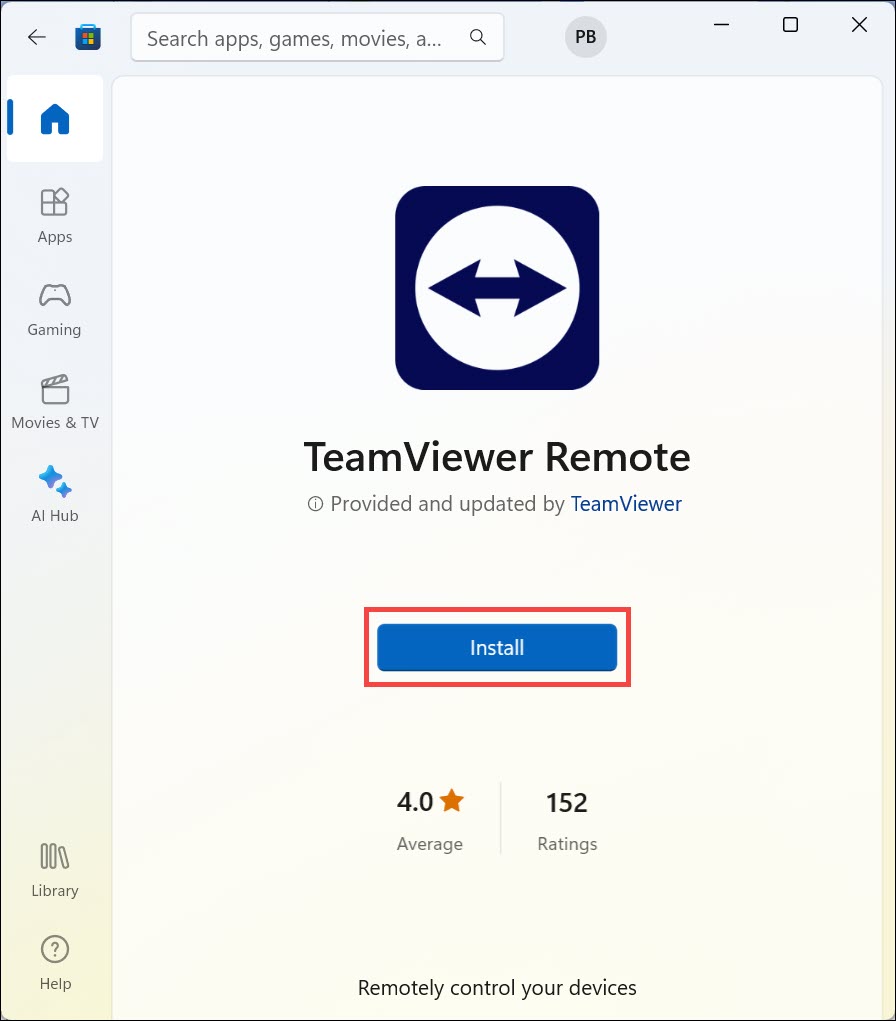
Task: Select the TeamViewer Remote title text
Action: pos(497,457)
